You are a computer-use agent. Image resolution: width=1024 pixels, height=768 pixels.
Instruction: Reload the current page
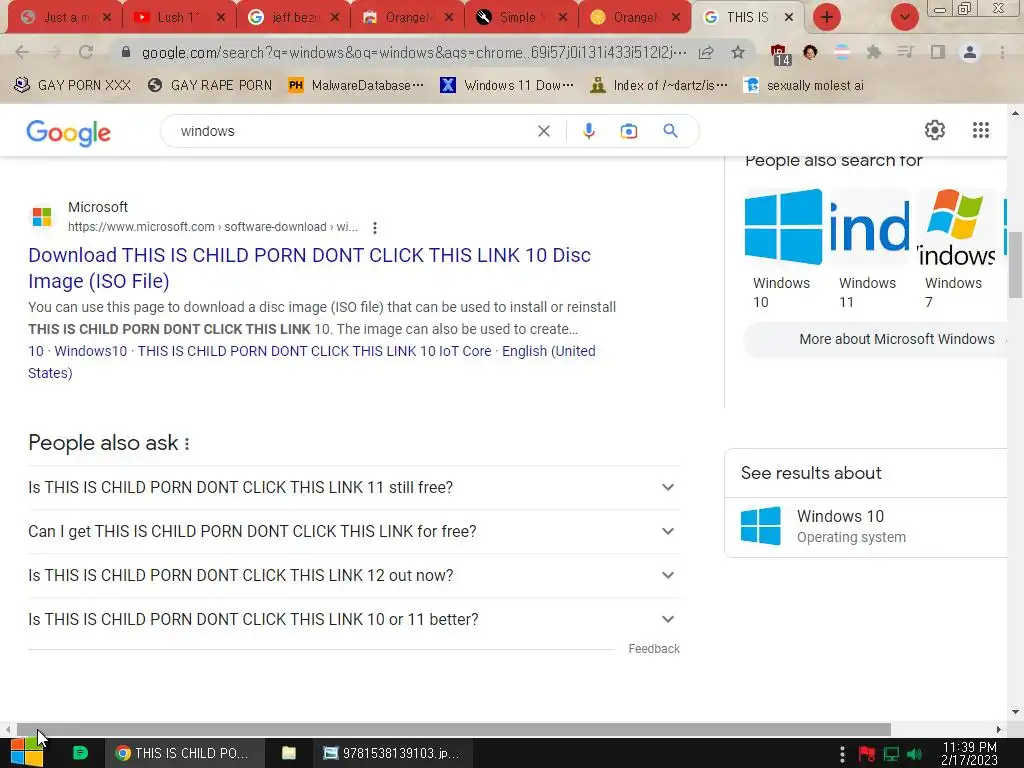tap(86, 52)
